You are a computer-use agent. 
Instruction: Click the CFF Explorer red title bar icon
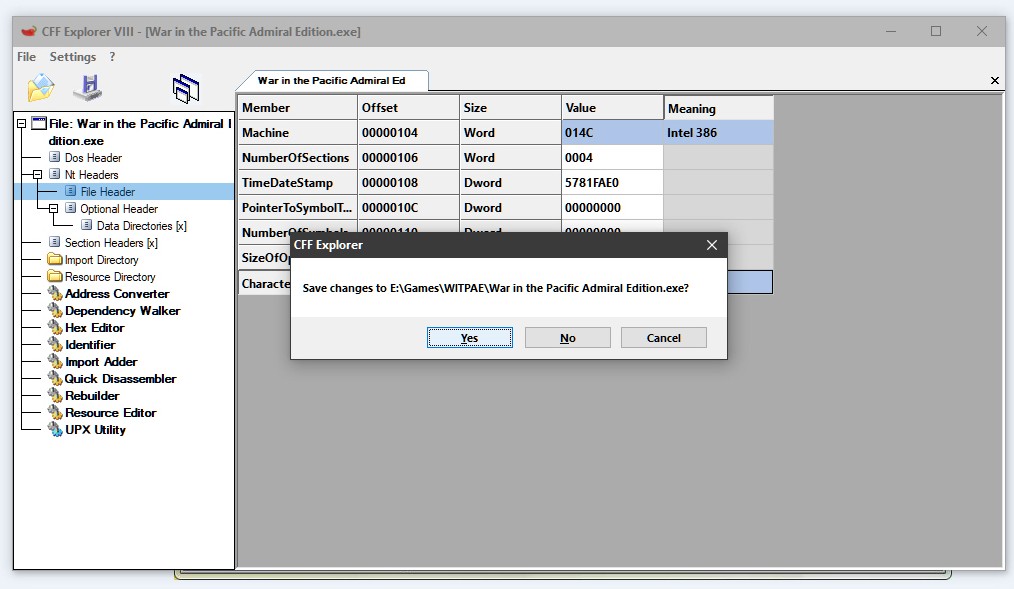(x=28, y=31)
